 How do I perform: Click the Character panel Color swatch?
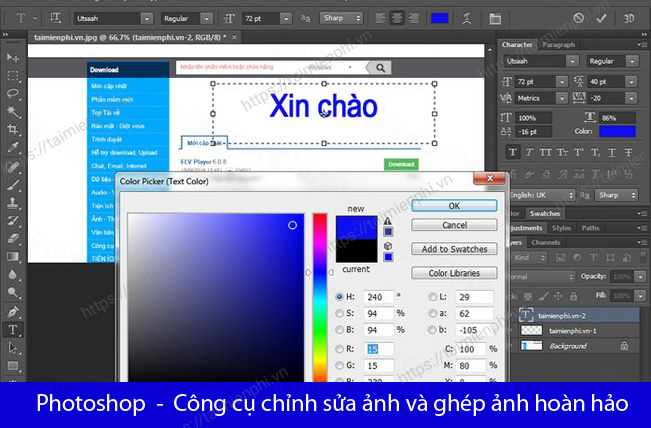click(x=617, y=131)
